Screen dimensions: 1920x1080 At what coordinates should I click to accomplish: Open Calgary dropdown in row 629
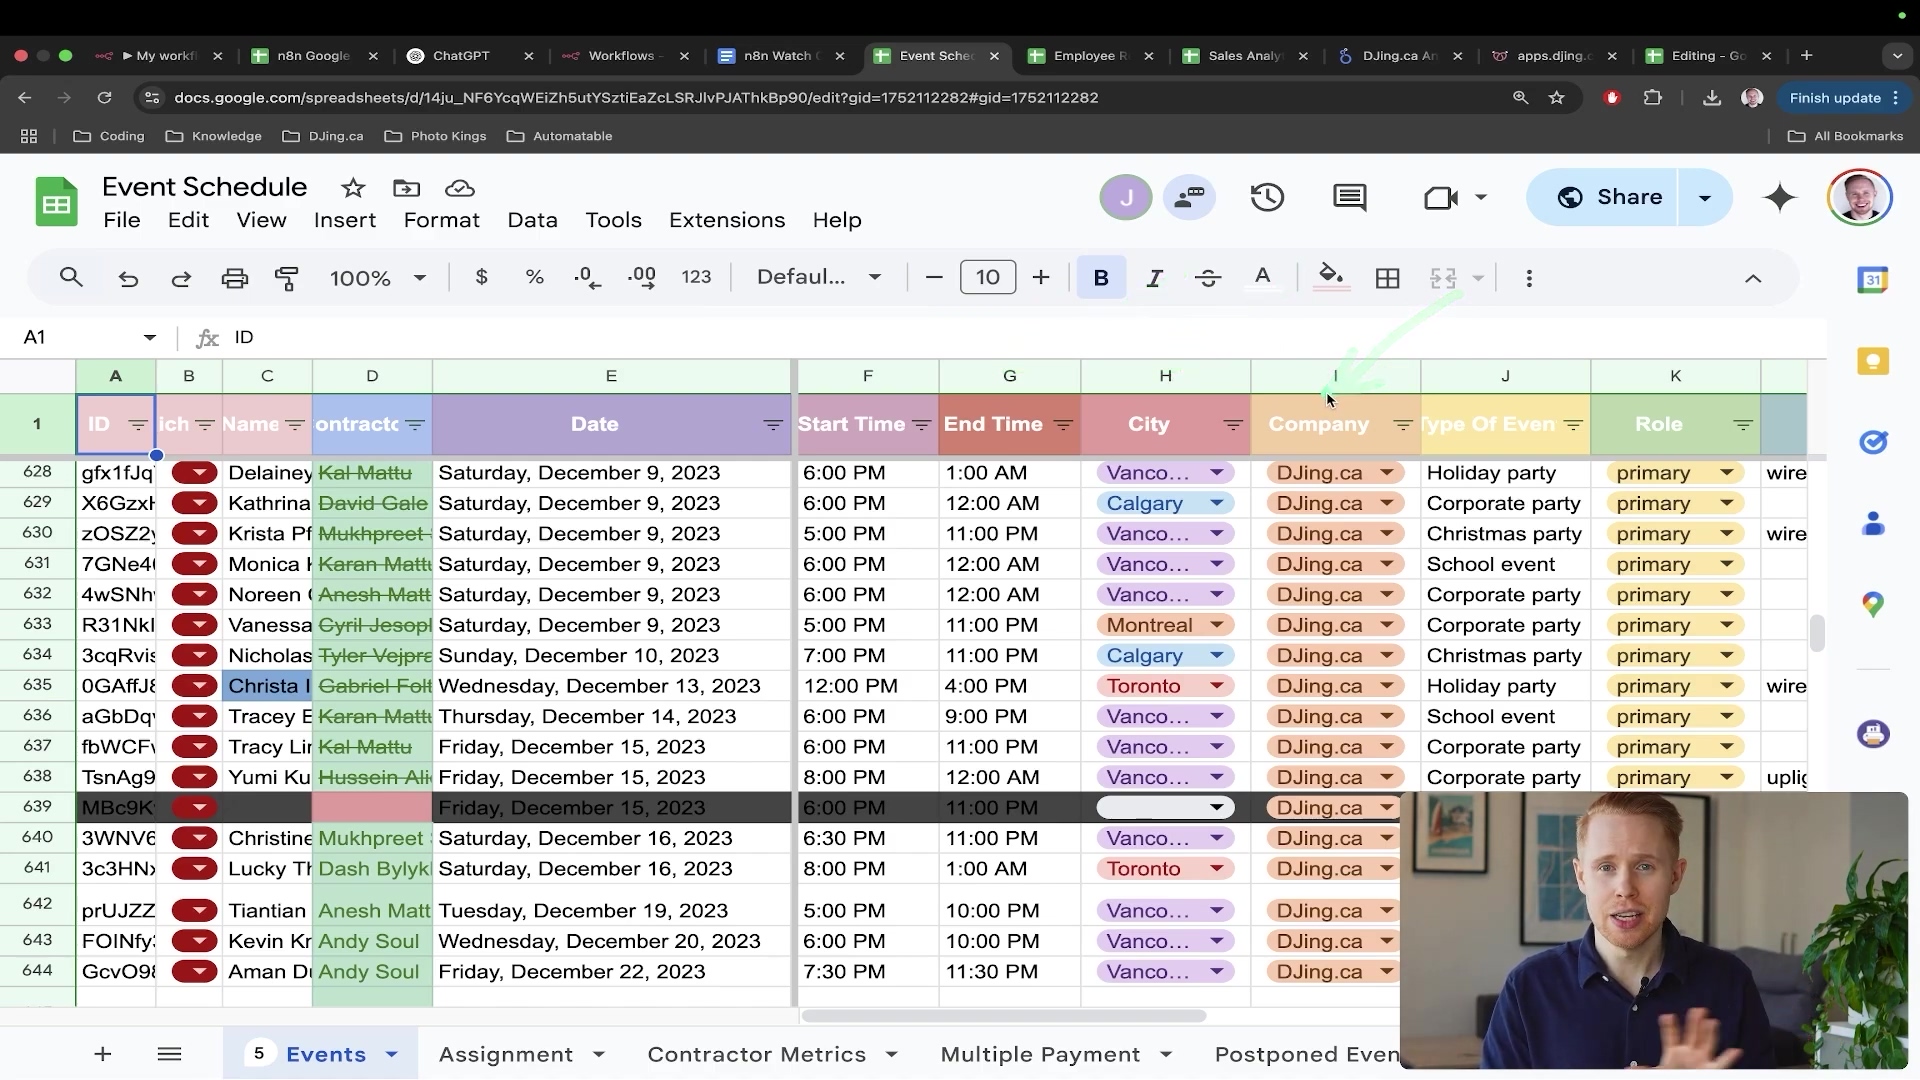pos(1217,503)
